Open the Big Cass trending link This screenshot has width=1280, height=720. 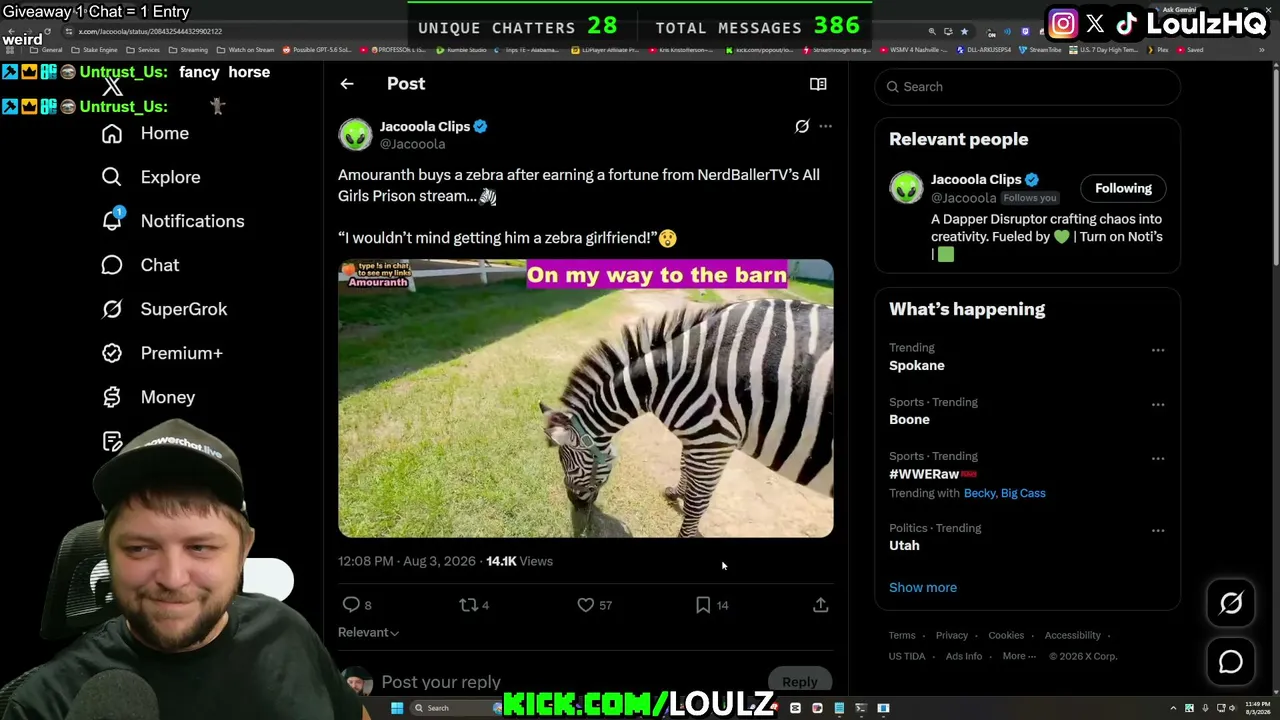tap(1023, 493)
